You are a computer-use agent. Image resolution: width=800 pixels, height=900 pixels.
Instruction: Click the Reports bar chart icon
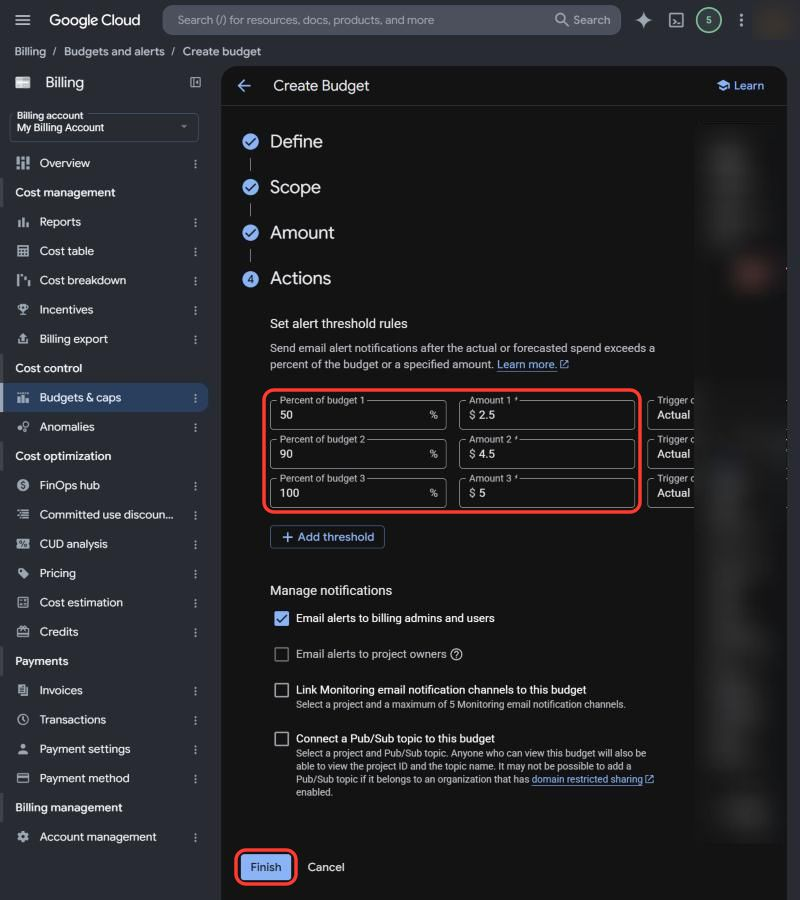click(23, 222)
